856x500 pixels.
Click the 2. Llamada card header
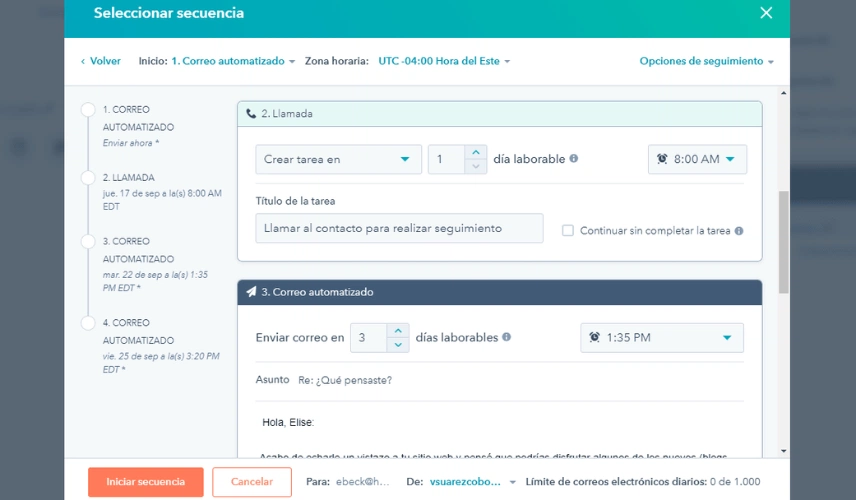point(500,114)
